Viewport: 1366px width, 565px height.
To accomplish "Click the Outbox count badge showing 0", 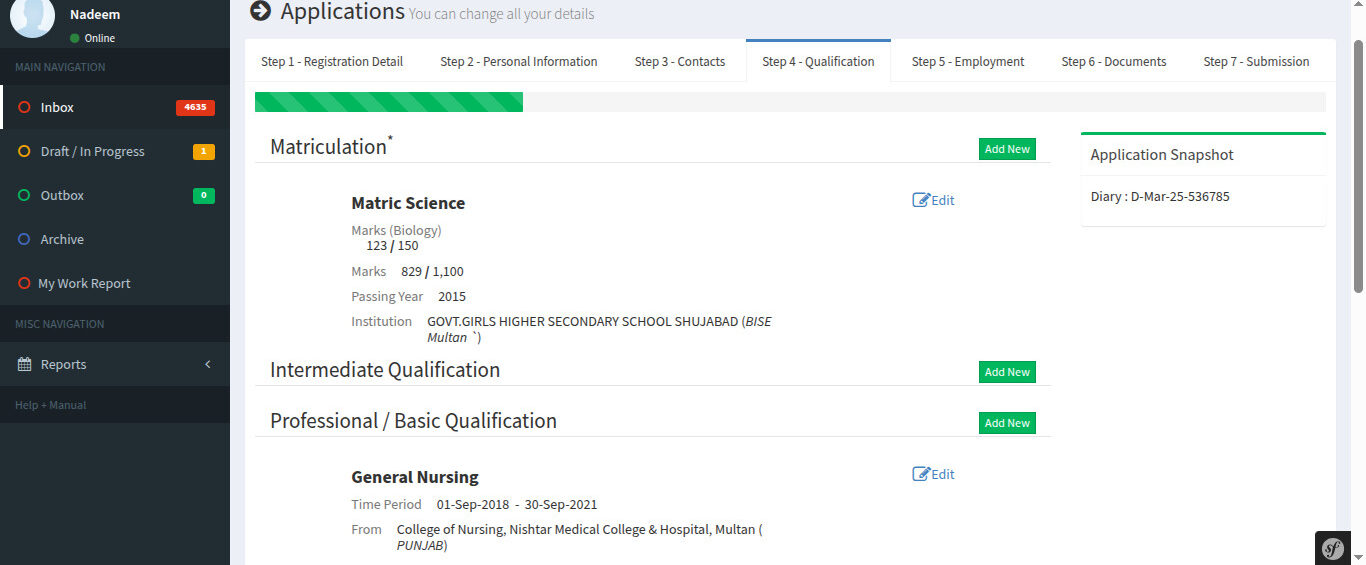I will (204, 195).
